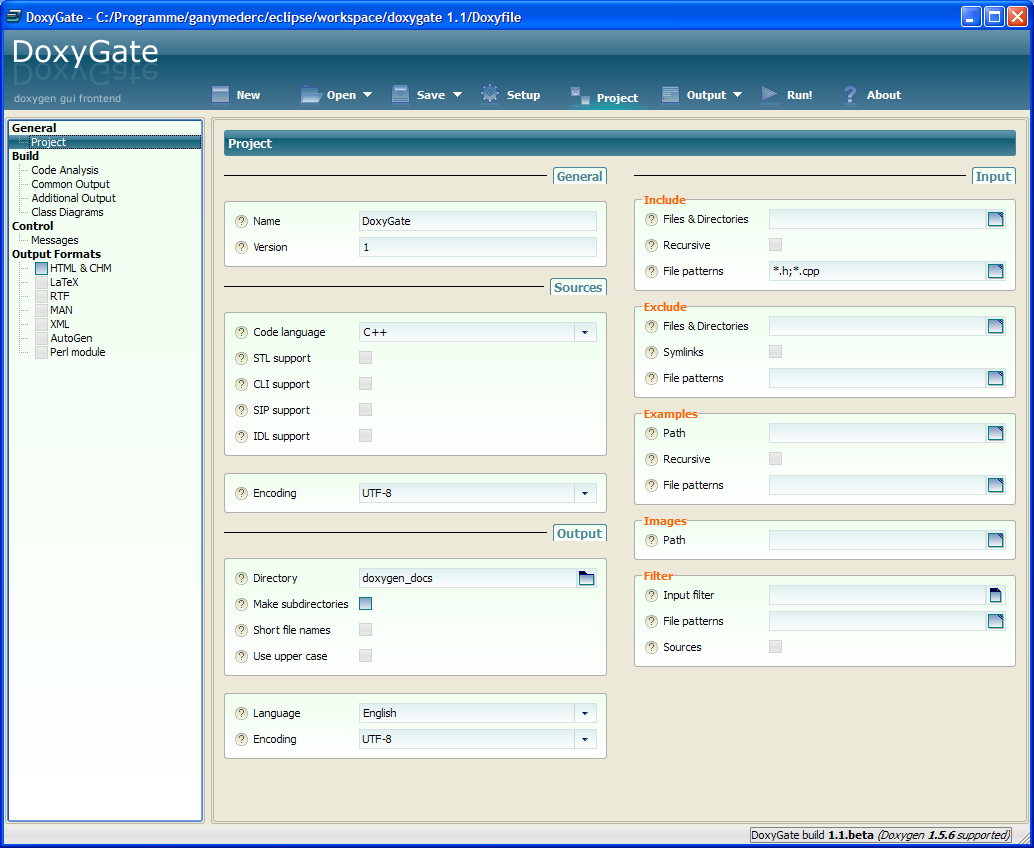Select Messages in the tree
The width and height of the screenshot is (1034, 848).
point(55,240)
